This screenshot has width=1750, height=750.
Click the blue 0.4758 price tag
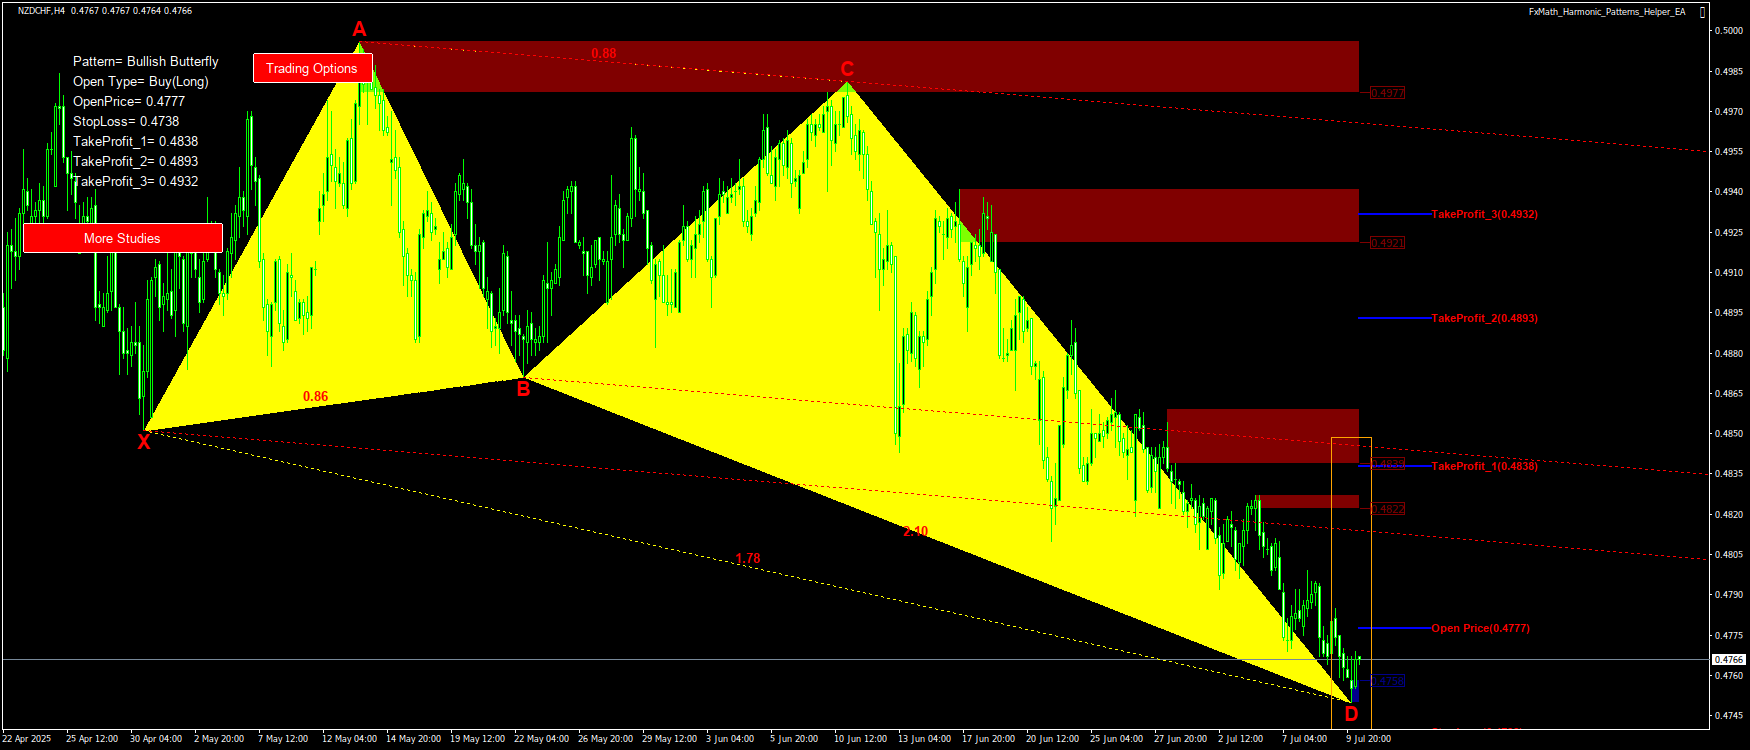coord(1387,681)
